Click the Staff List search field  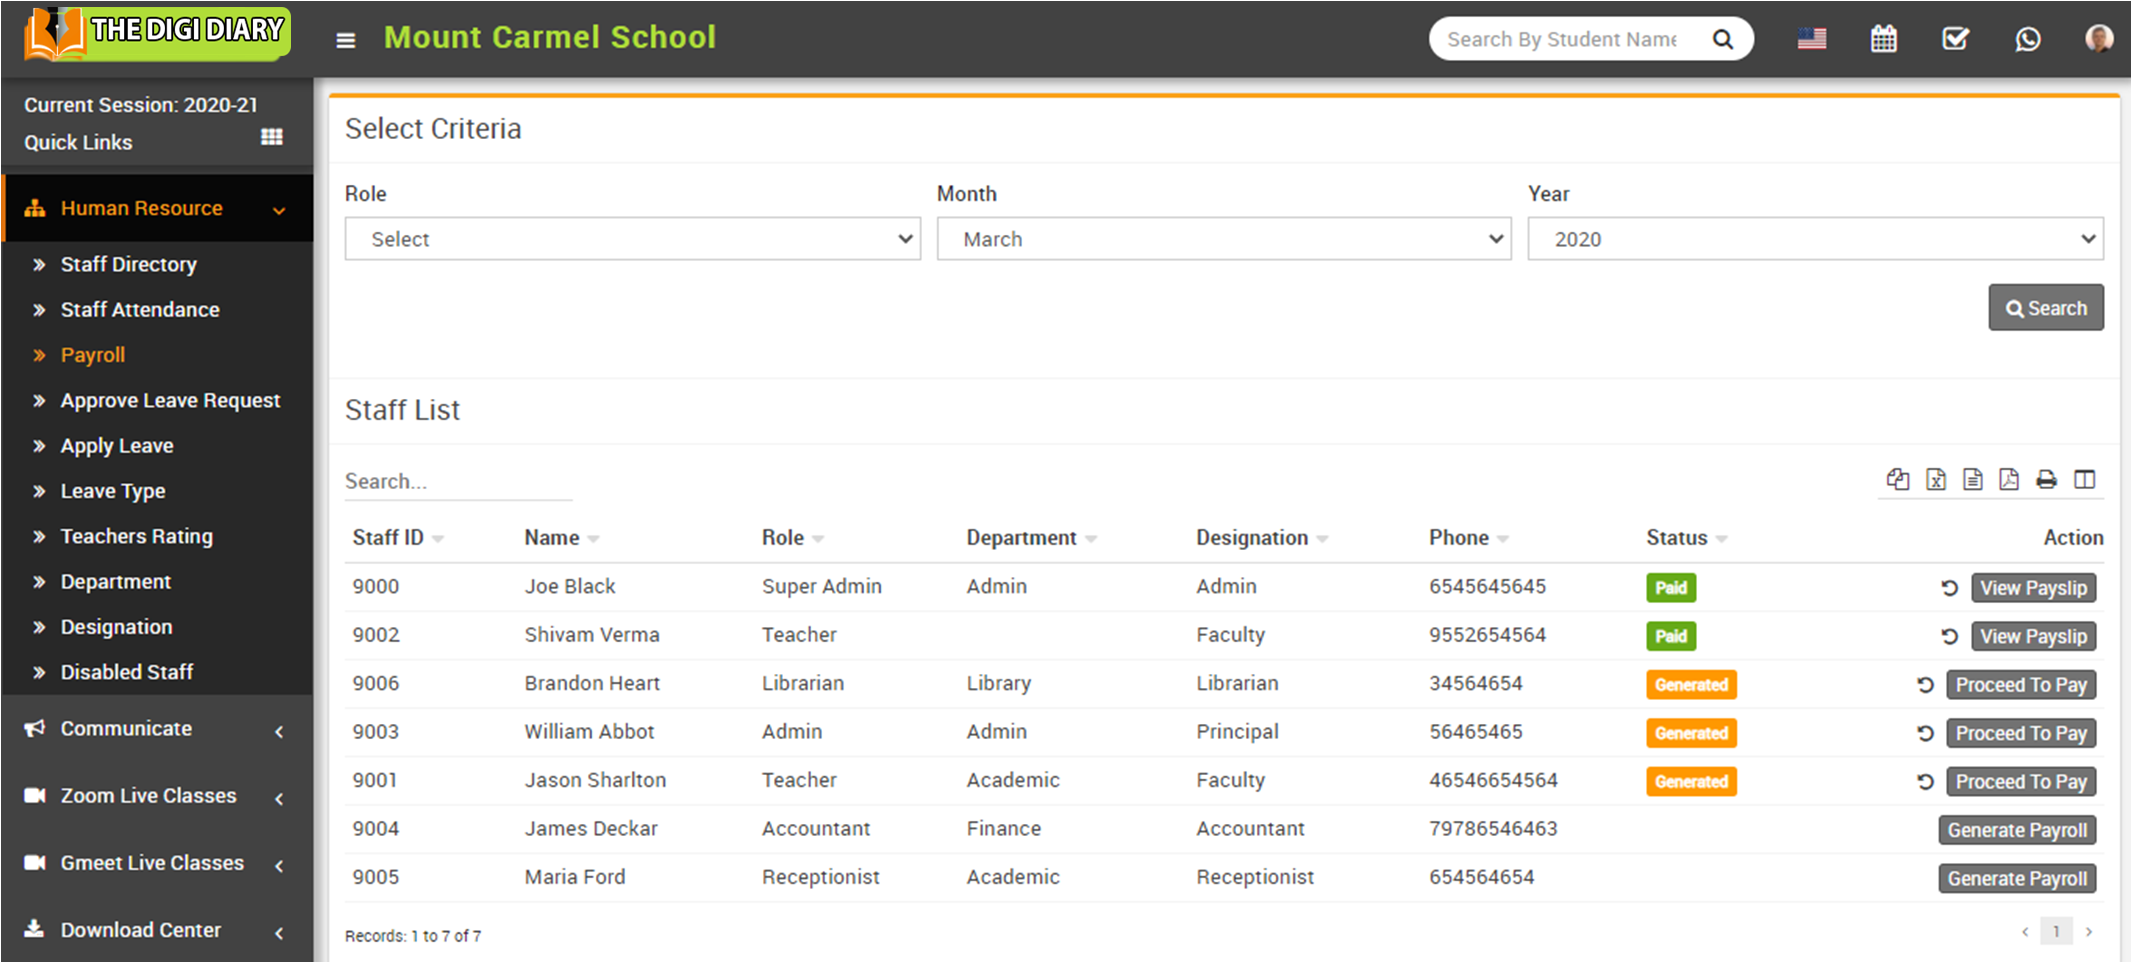[x=458, y=481]
